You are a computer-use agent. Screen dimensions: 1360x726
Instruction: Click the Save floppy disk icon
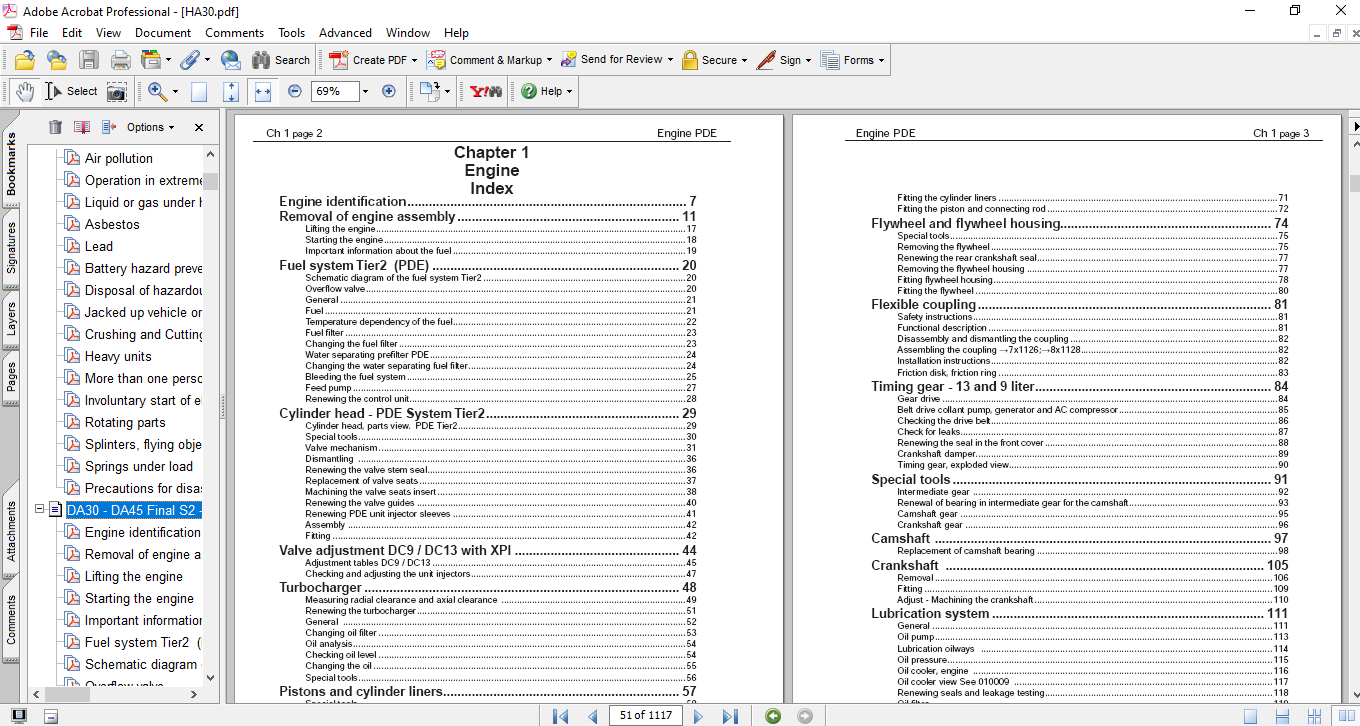click(x=89, y=60)
